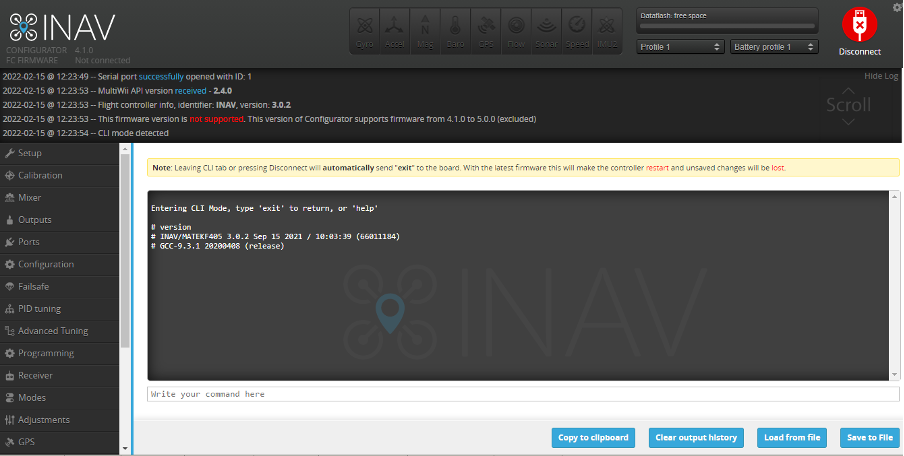Open the Profile 1 dropdown

[x=681, y=47]
